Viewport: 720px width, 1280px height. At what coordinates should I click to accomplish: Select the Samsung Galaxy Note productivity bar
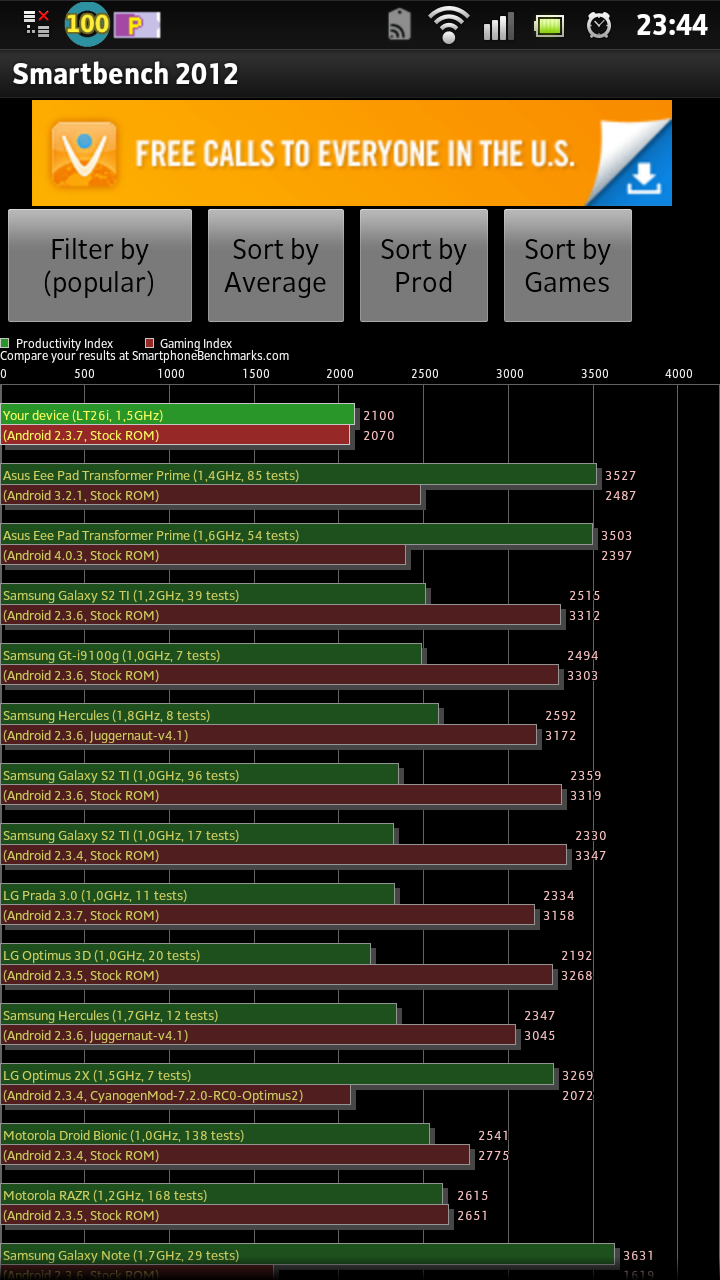[x=308, y=1255]
